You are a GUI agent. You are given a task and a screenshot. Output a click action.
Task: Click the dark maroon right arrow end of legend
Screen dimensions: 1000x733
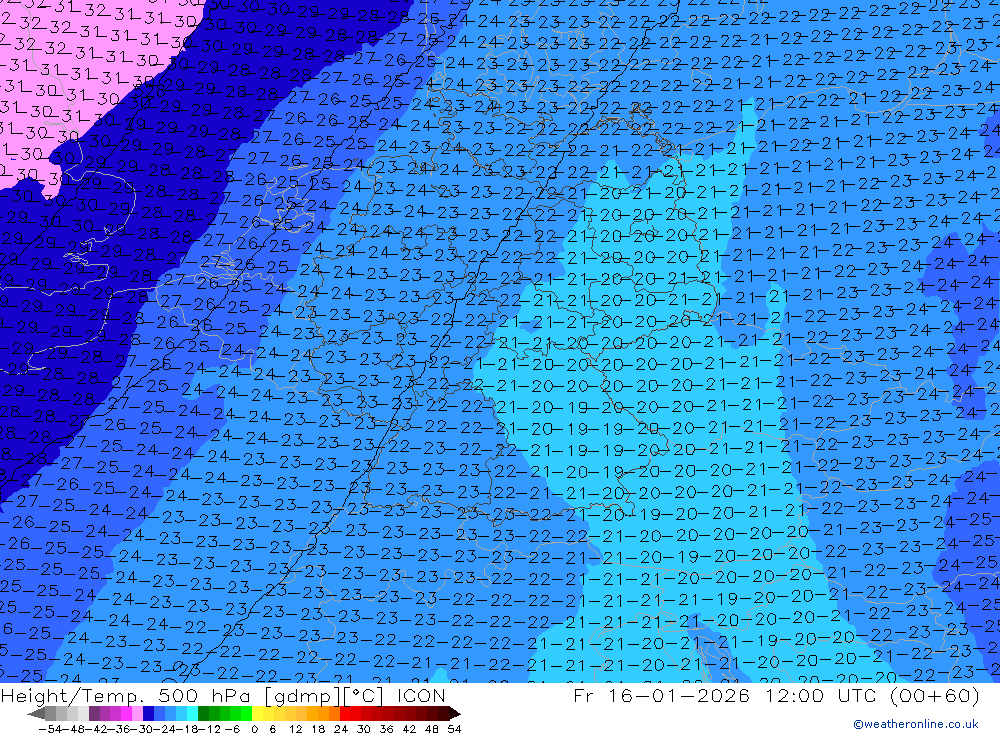point(455,713)
